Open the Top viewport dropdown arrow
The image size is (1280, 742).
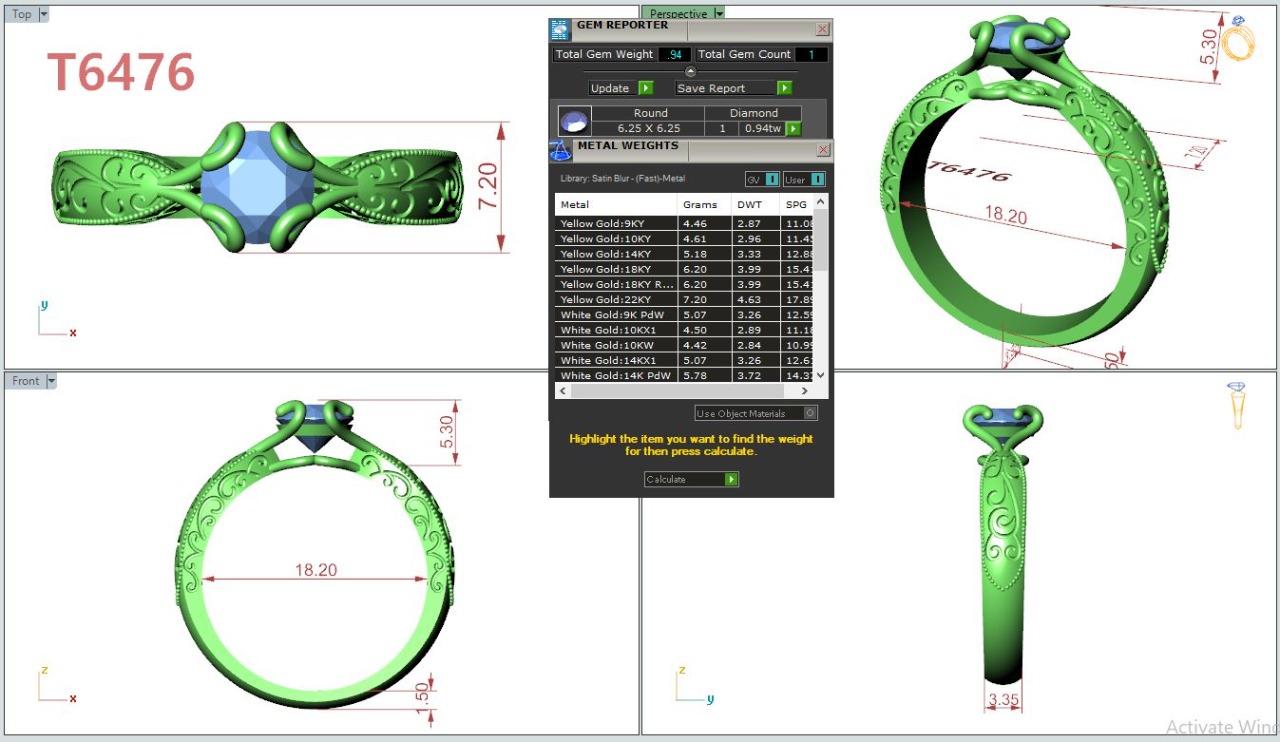point(43,15)
